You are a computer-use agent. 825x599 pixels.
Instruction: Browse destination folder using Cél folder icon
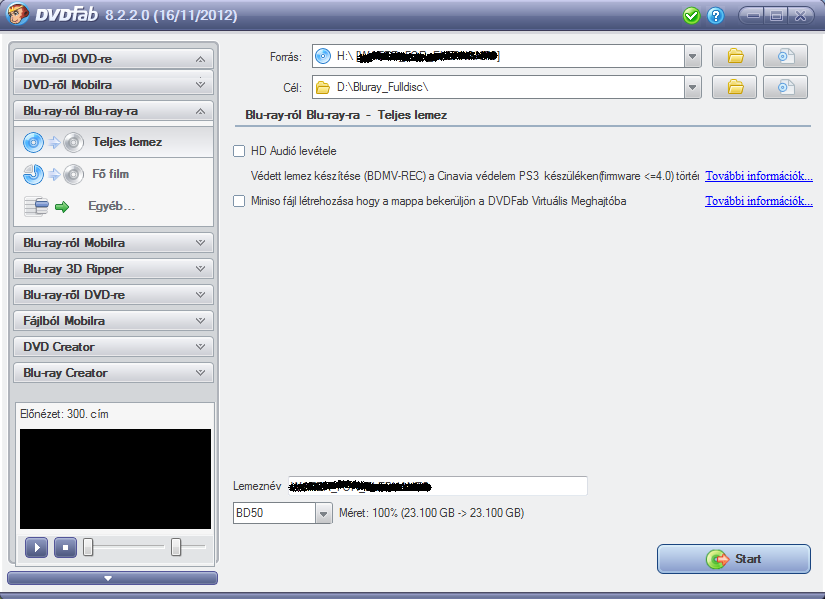pyautogui.click(x=735, y=87)
